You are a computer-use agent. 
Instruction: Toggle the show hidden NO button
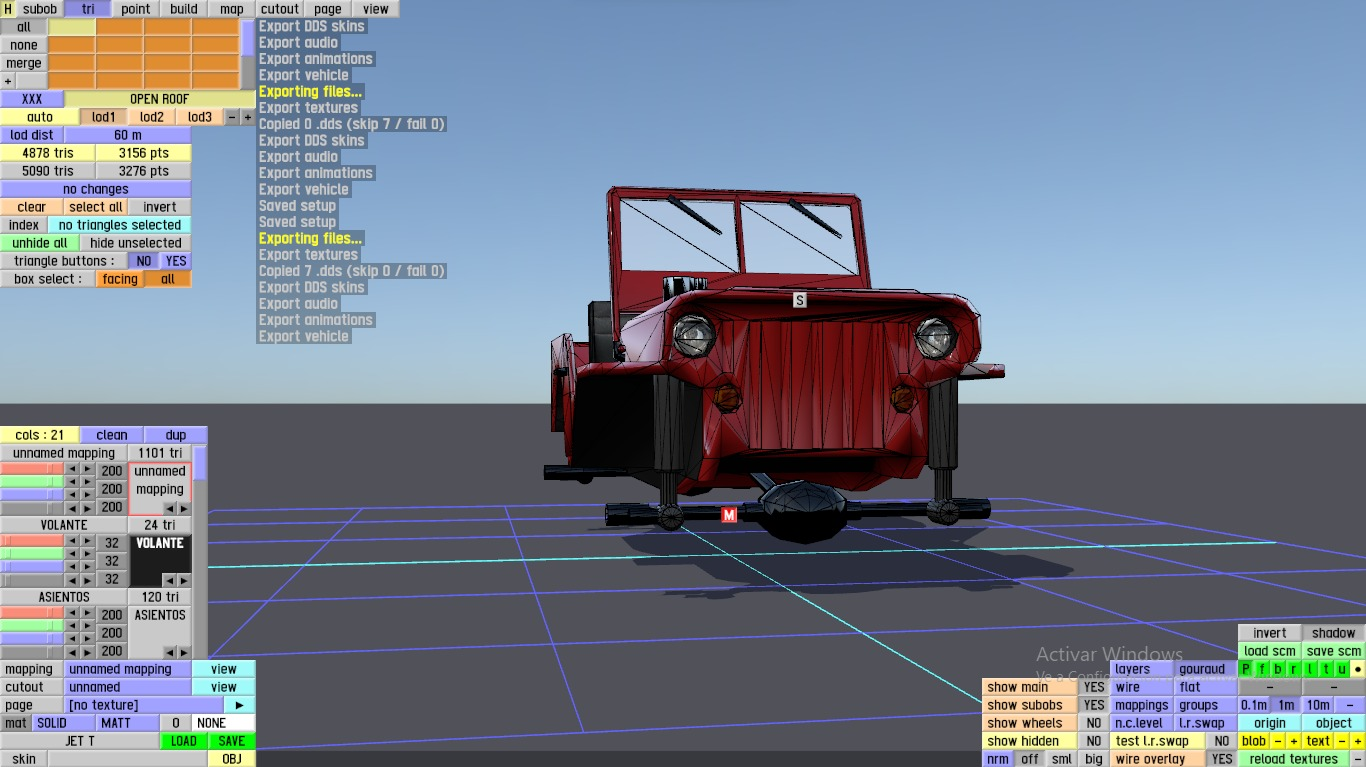click(1094, 741)
